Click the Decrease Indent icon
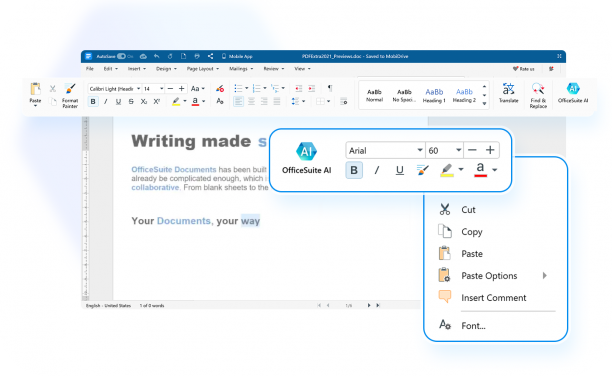This screenshot has width=612, height=376. pos(299,89)
